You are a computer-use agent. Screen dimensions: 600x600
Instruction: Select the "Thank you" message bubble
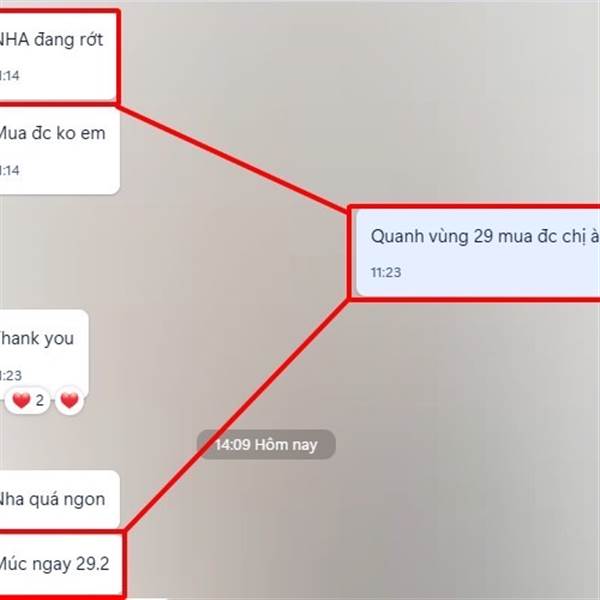point(44,354)
